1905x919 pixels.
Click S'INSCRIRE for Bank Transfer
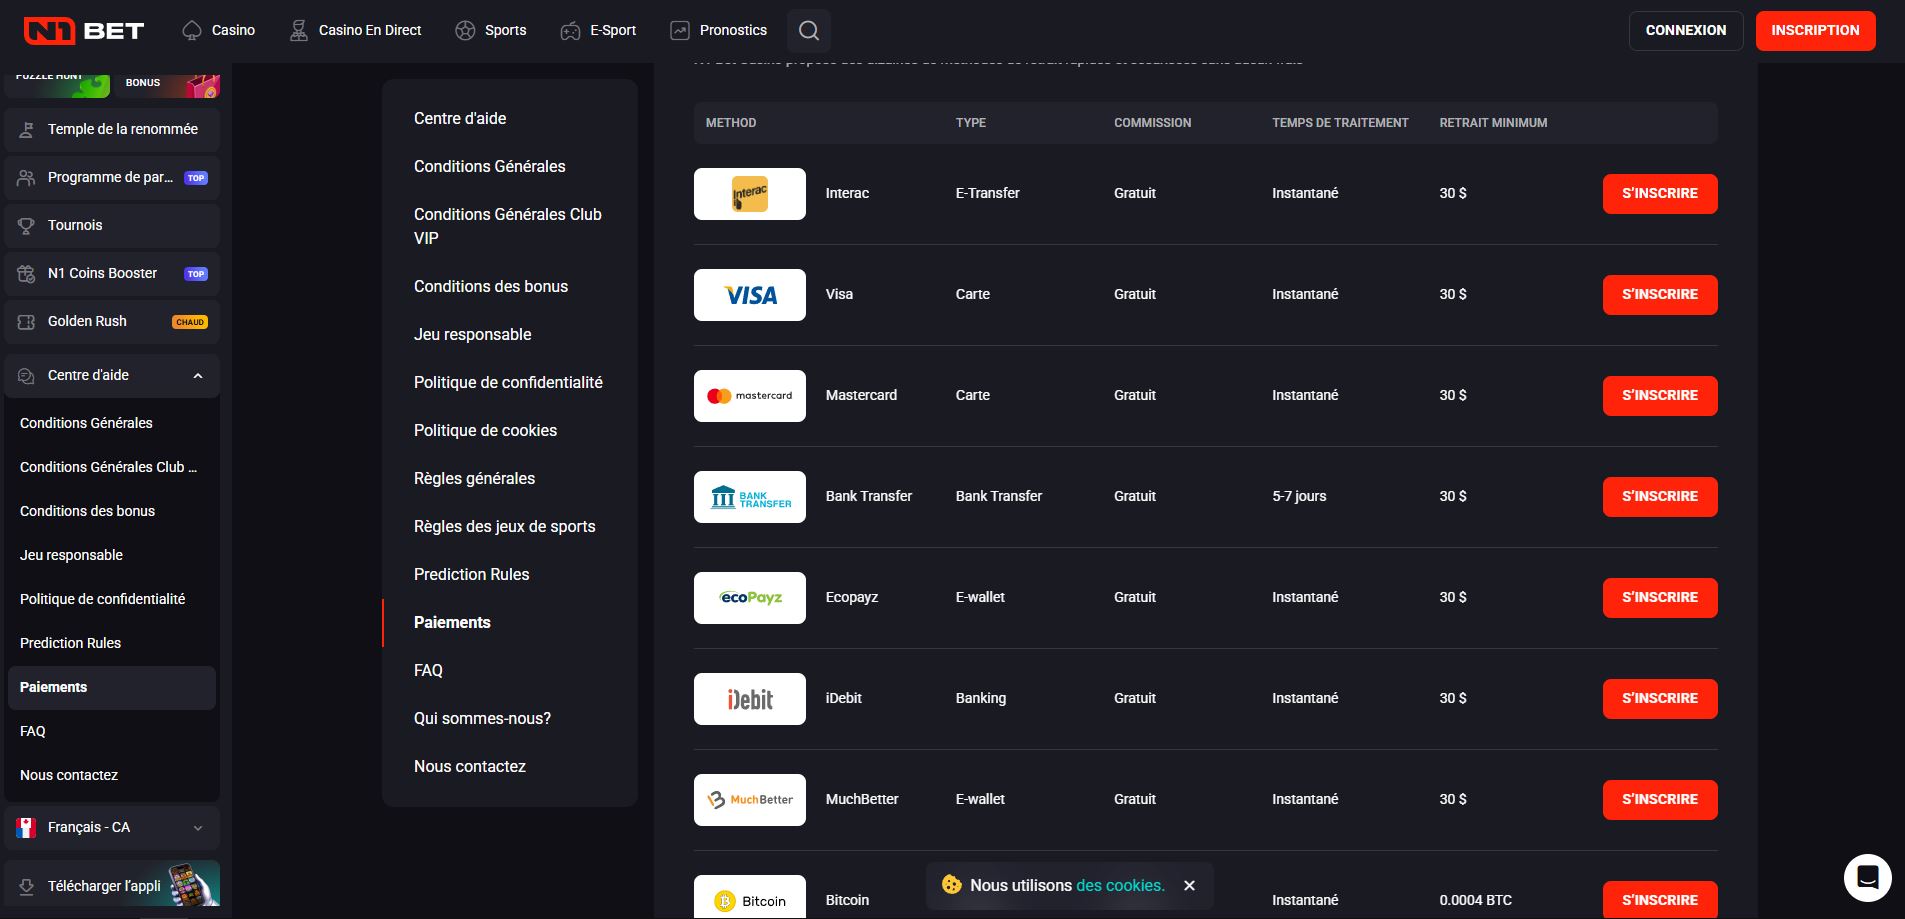tap(1660, 497)
